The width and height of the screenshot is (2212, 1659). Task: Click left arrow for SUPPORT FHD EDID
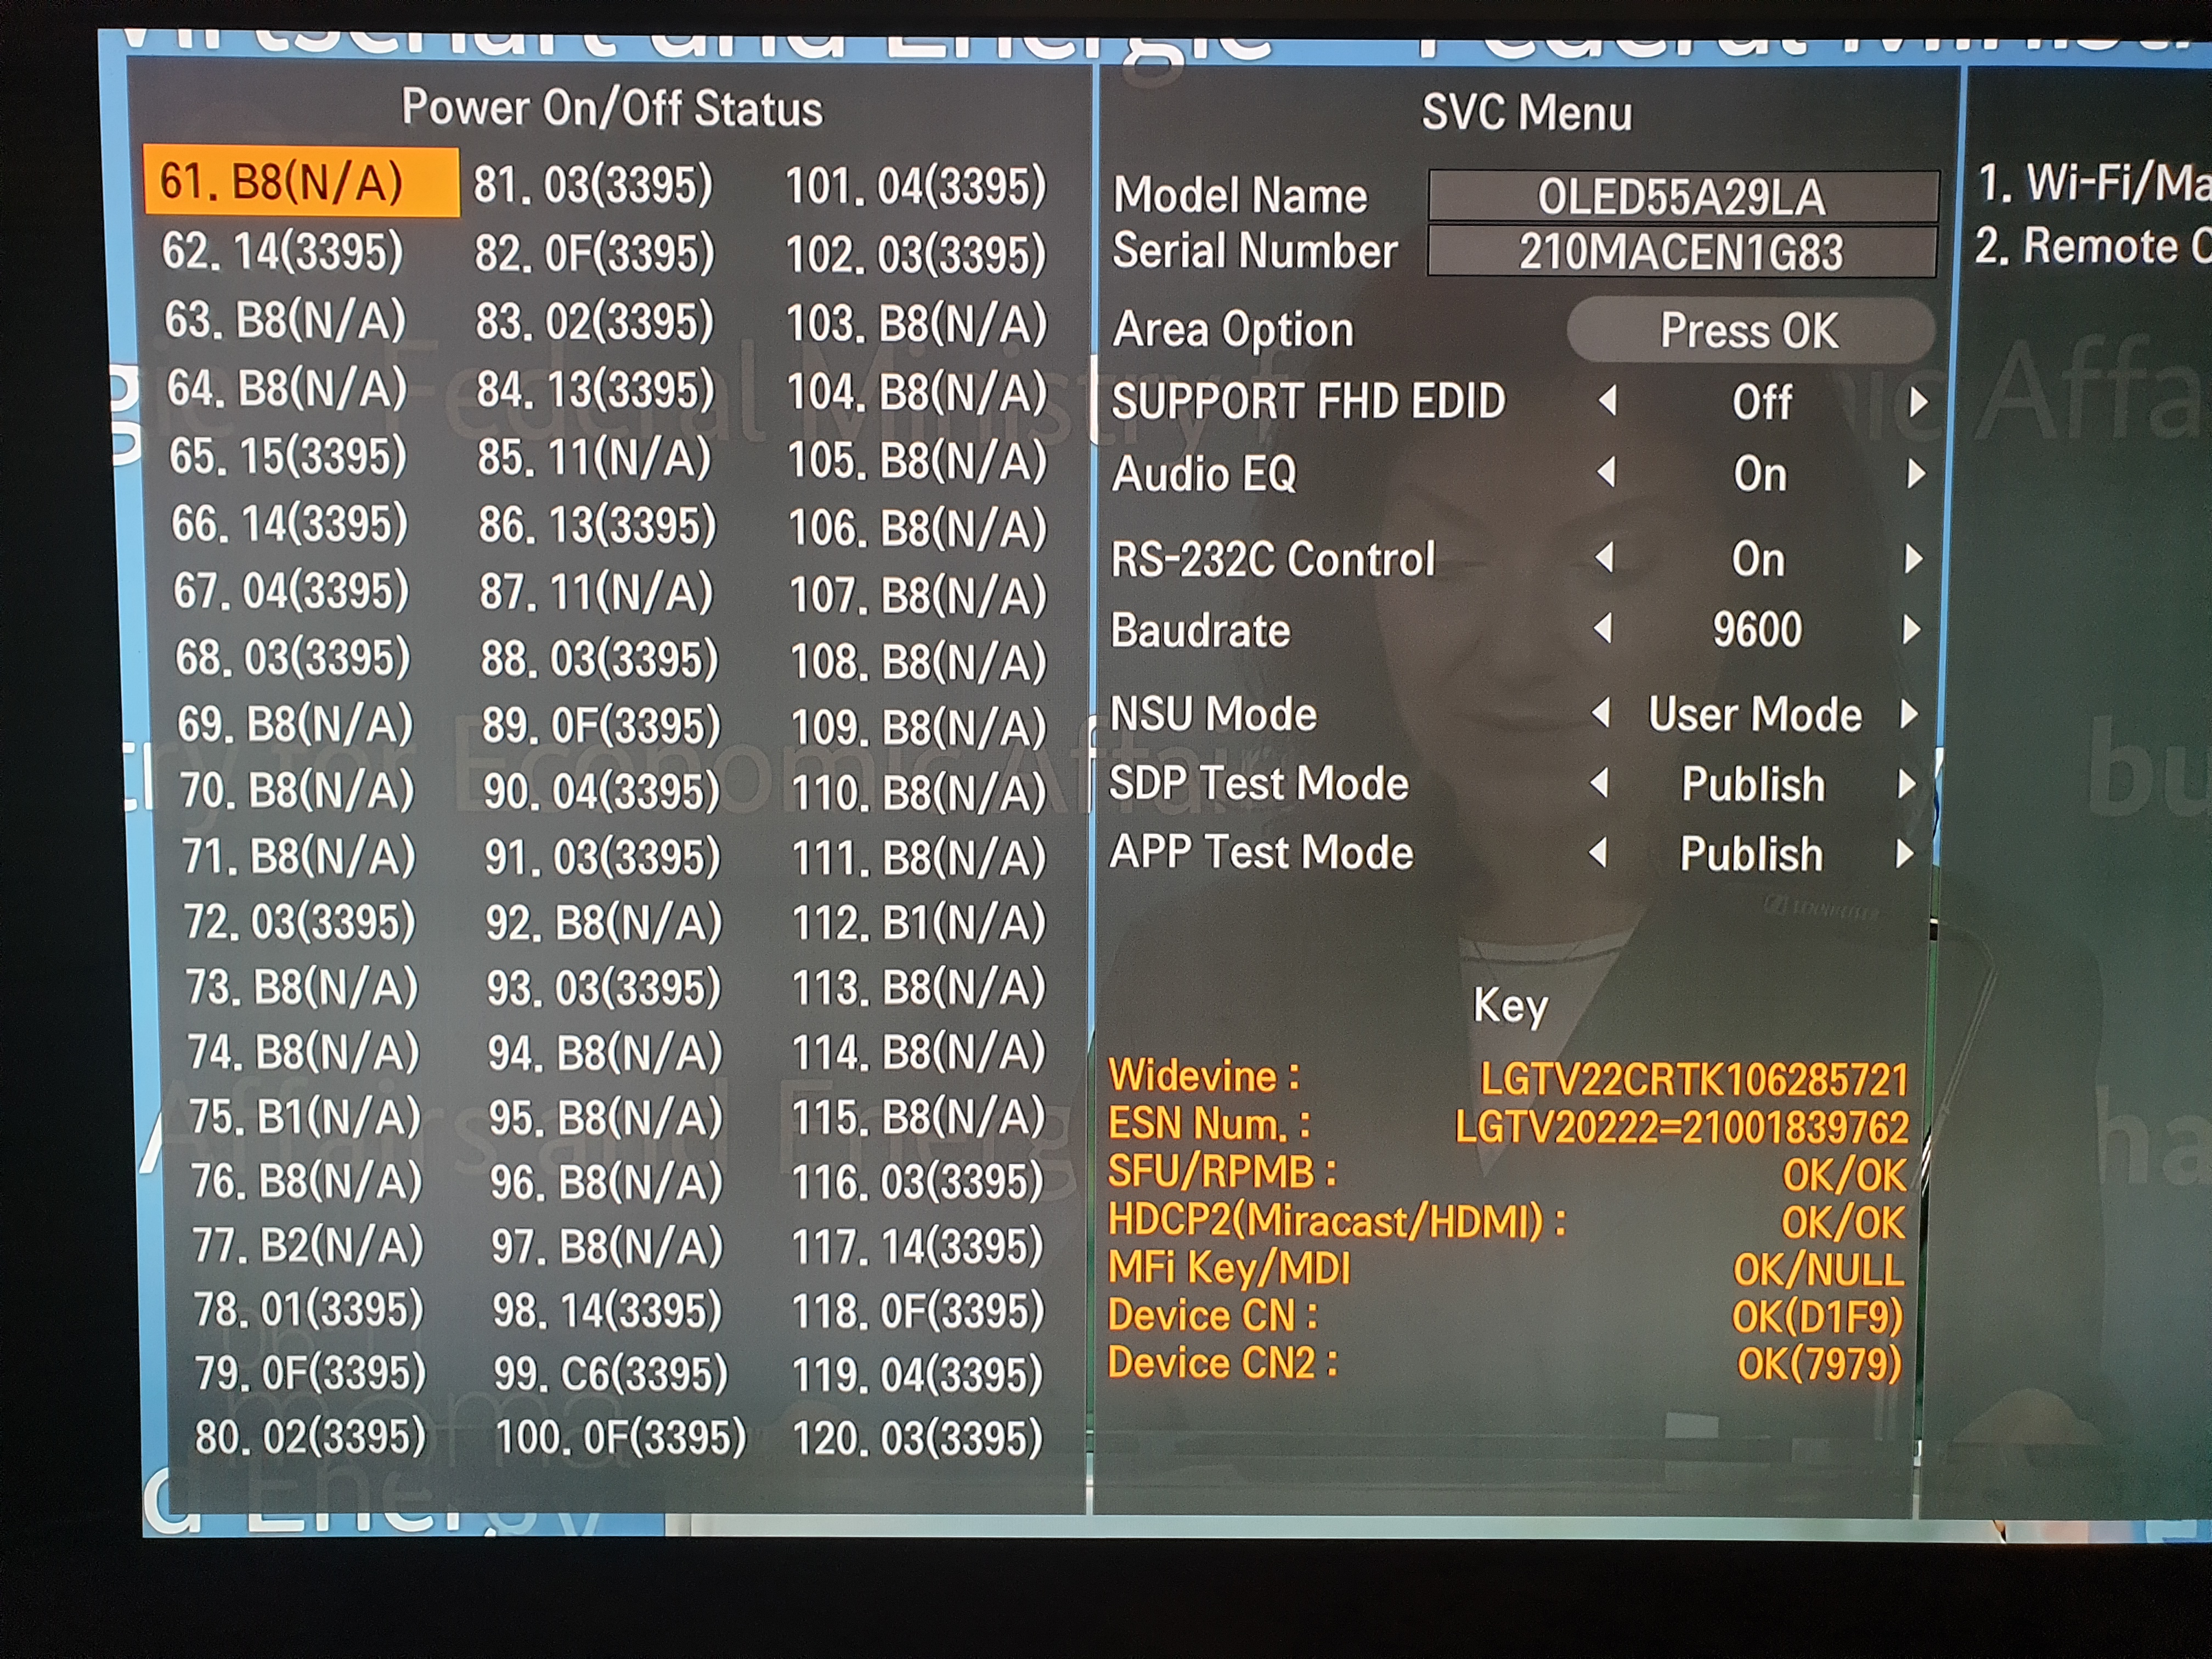pos(1607,402)
